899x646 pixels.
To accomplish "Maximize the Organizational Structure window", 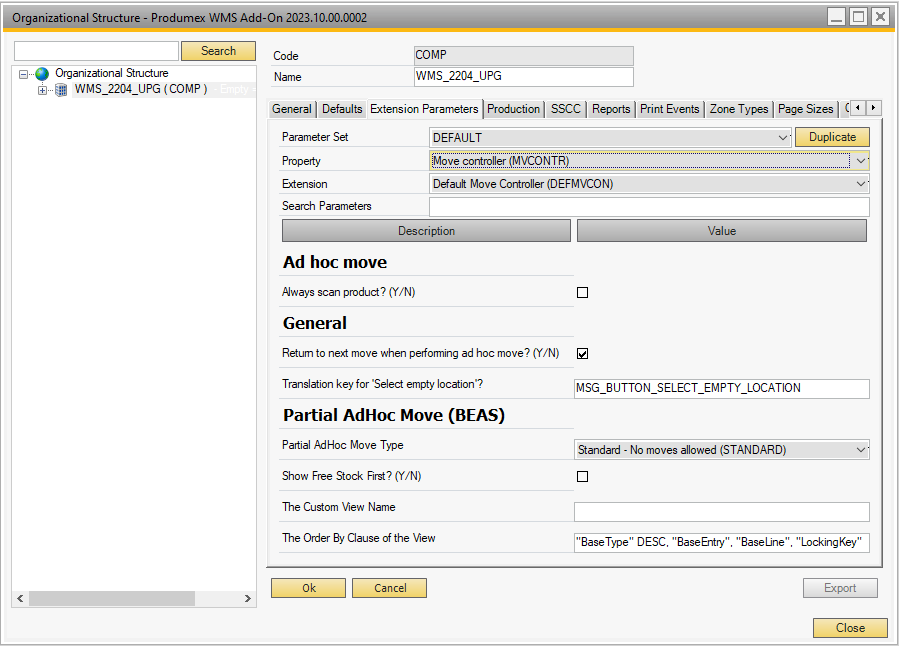I will (858, 16).
